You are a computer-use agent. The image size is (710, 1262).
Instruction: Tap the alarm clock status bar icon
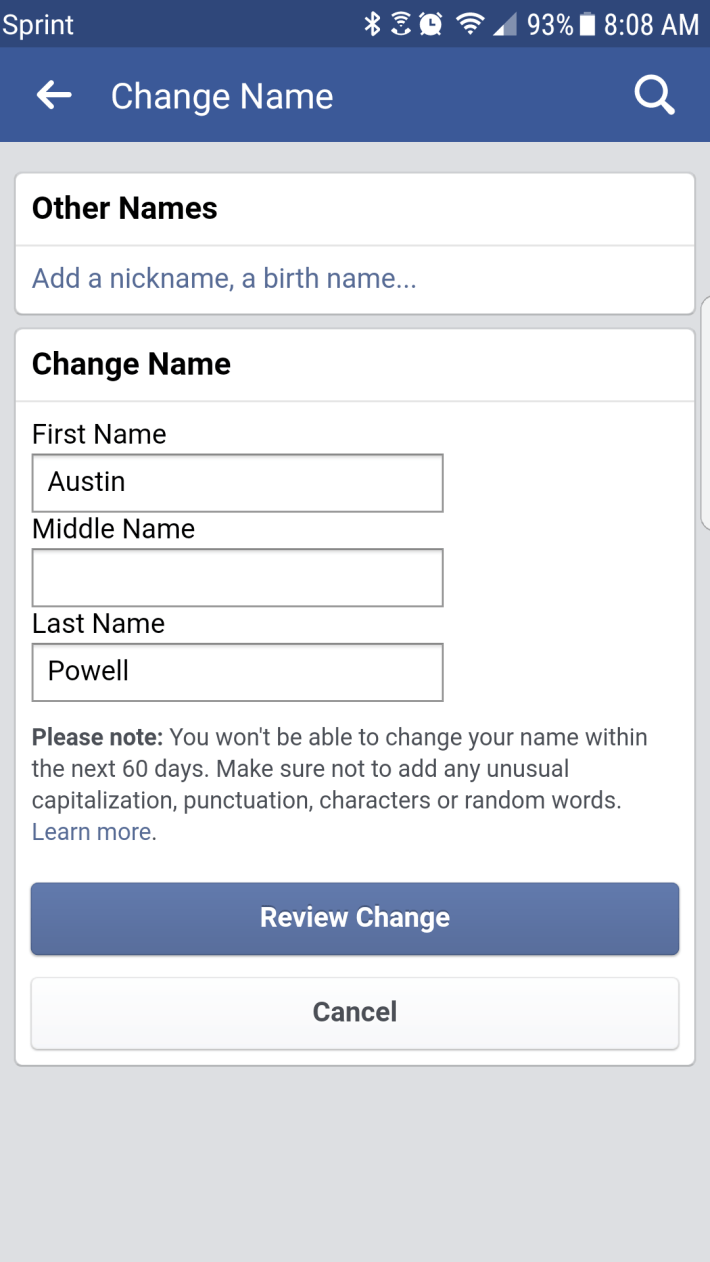[x=430, y=23]
